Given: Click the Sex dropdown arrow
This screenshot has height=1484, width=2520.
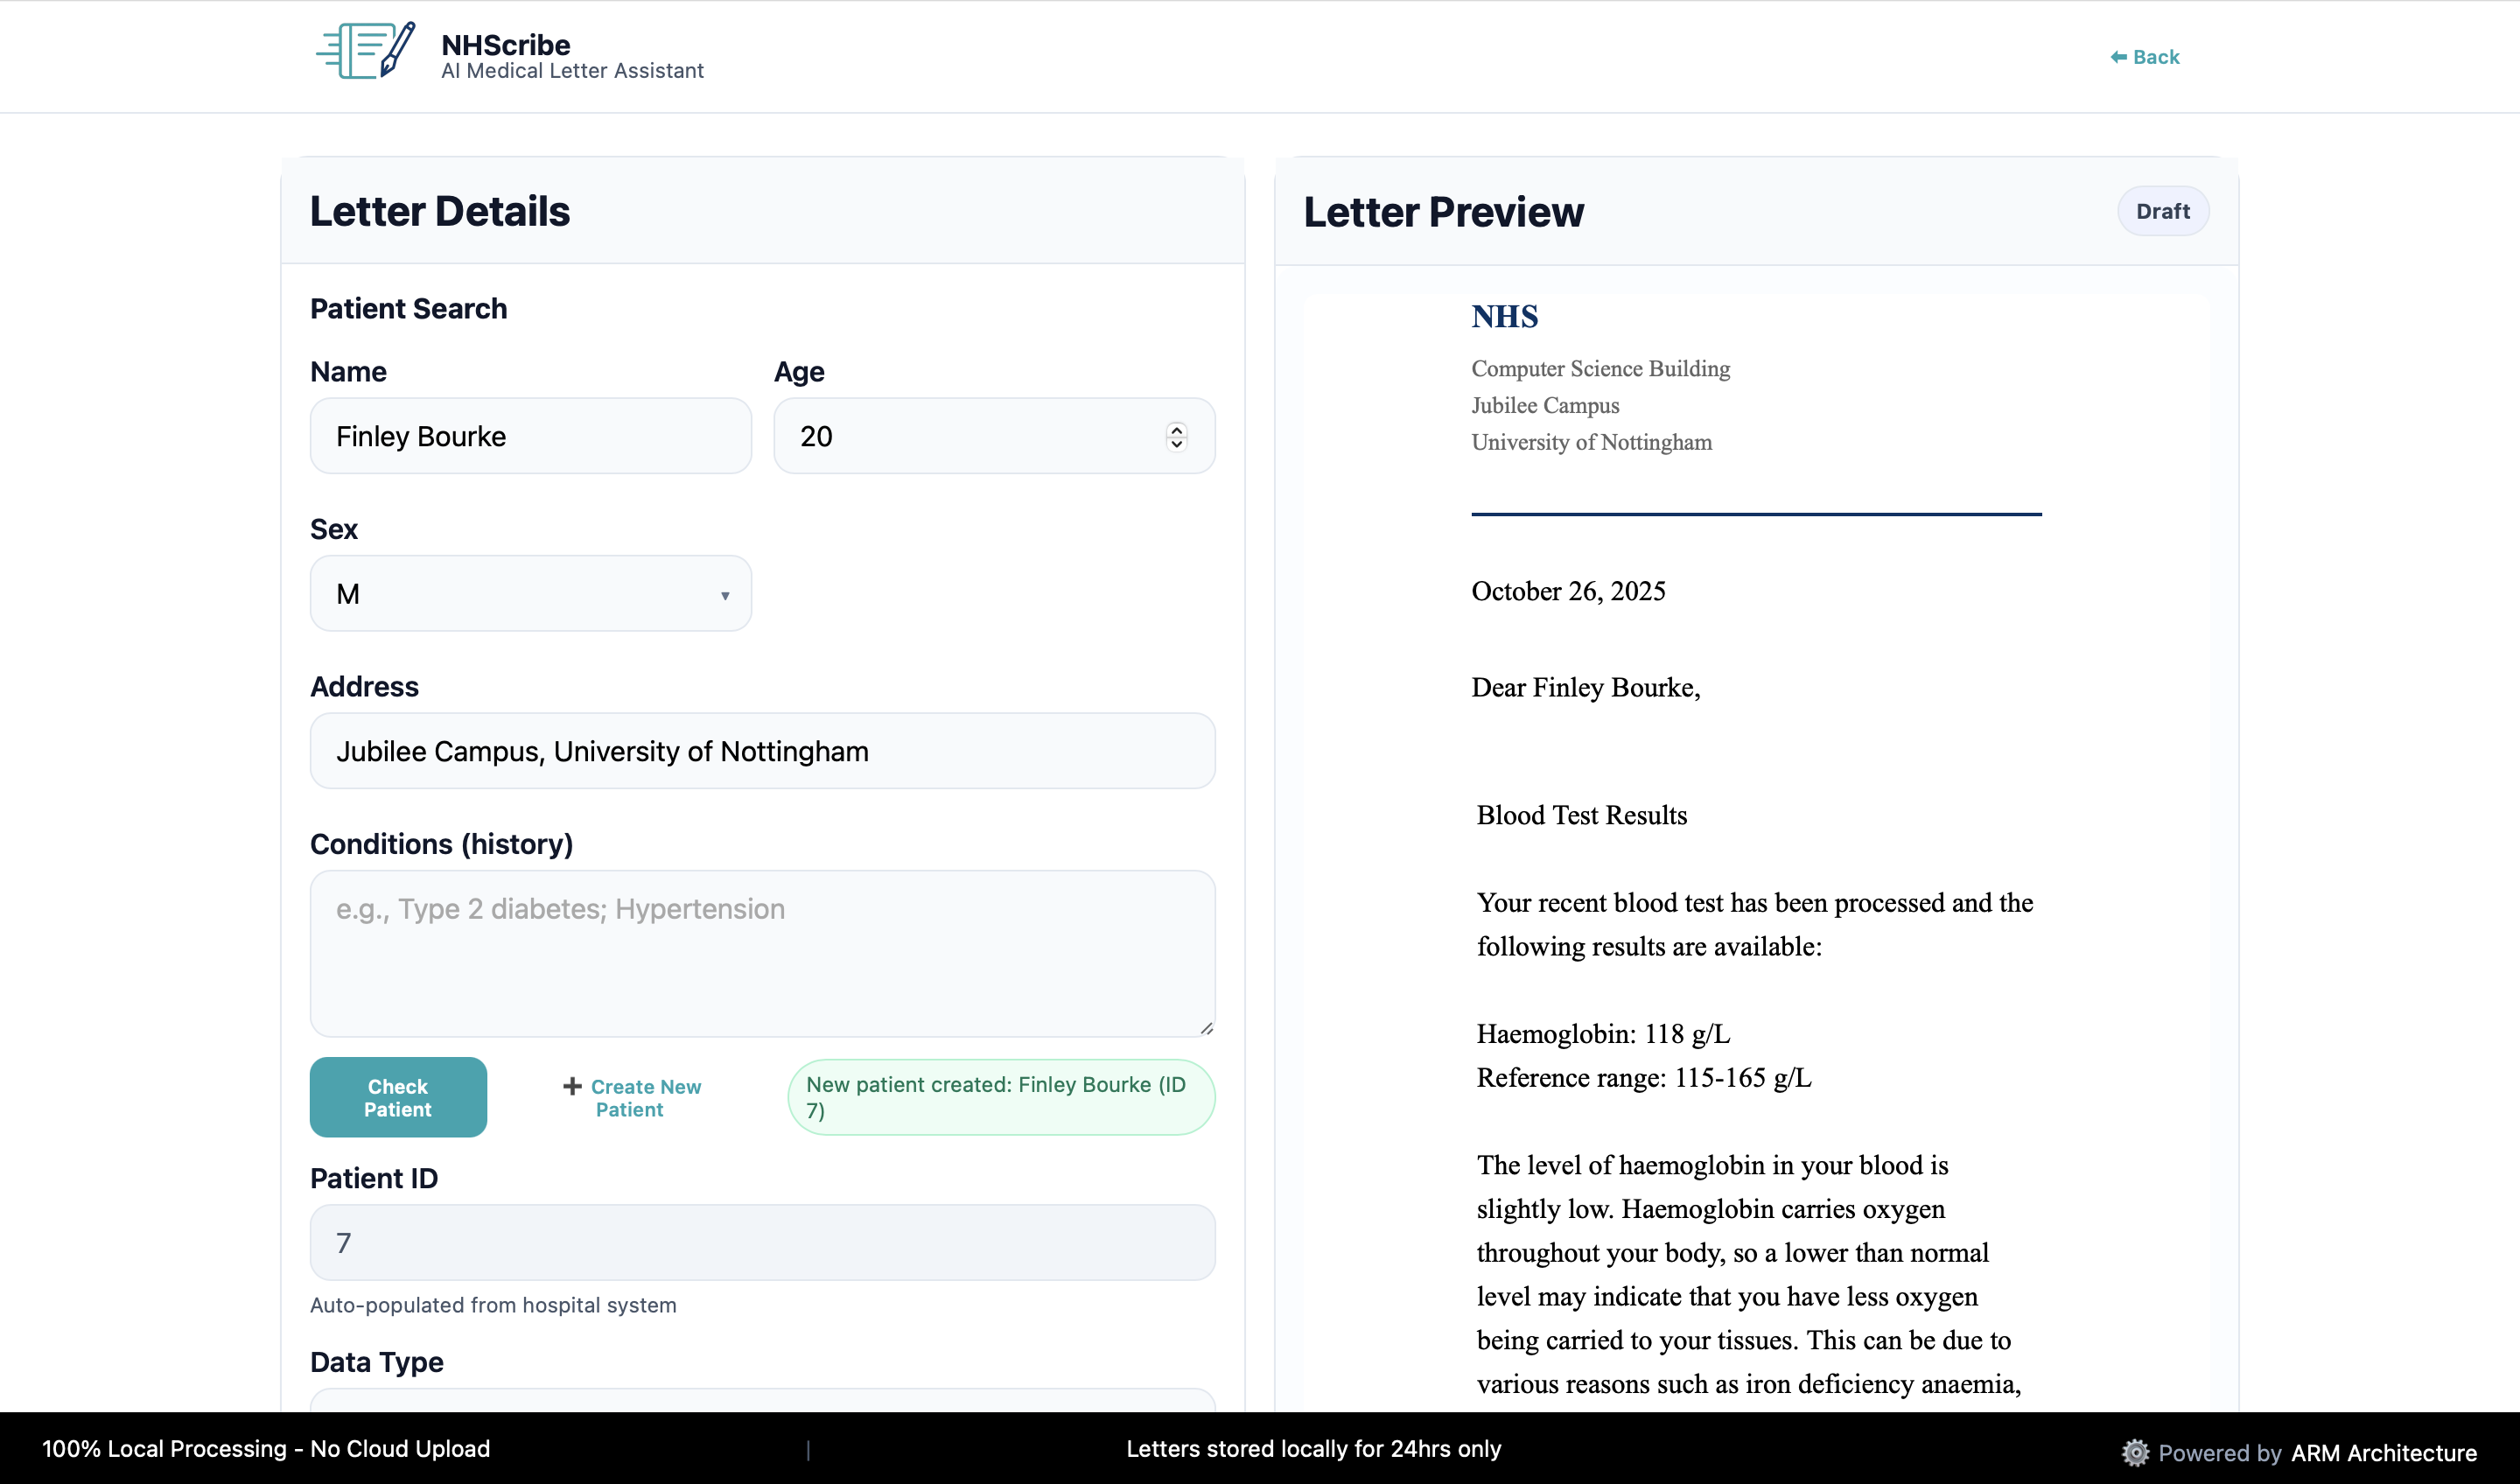Looking at the screenshot, I should point(725,596).
